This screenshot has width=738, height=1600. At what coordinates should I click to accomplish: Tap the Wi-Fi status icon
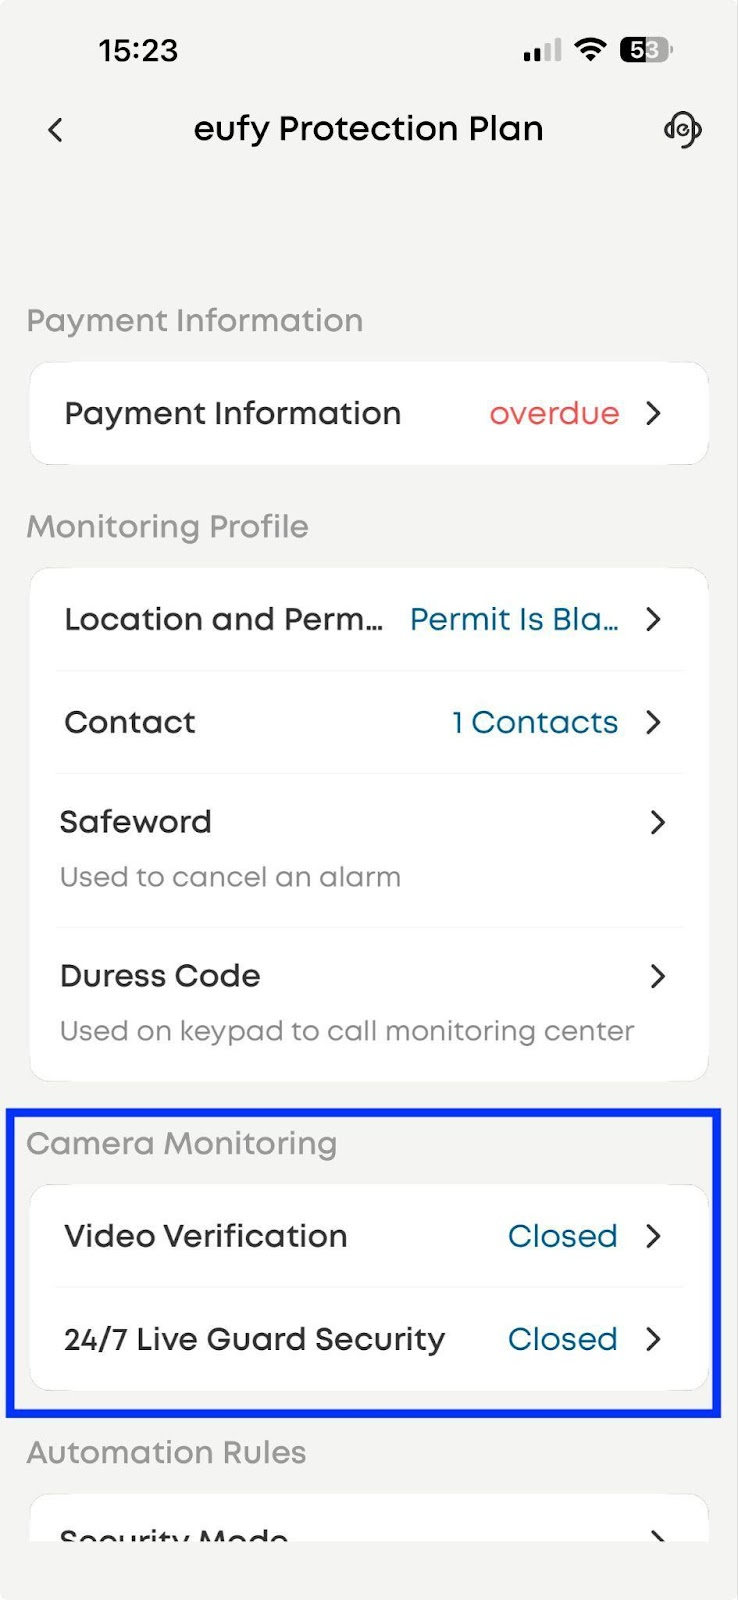point(591,49)
